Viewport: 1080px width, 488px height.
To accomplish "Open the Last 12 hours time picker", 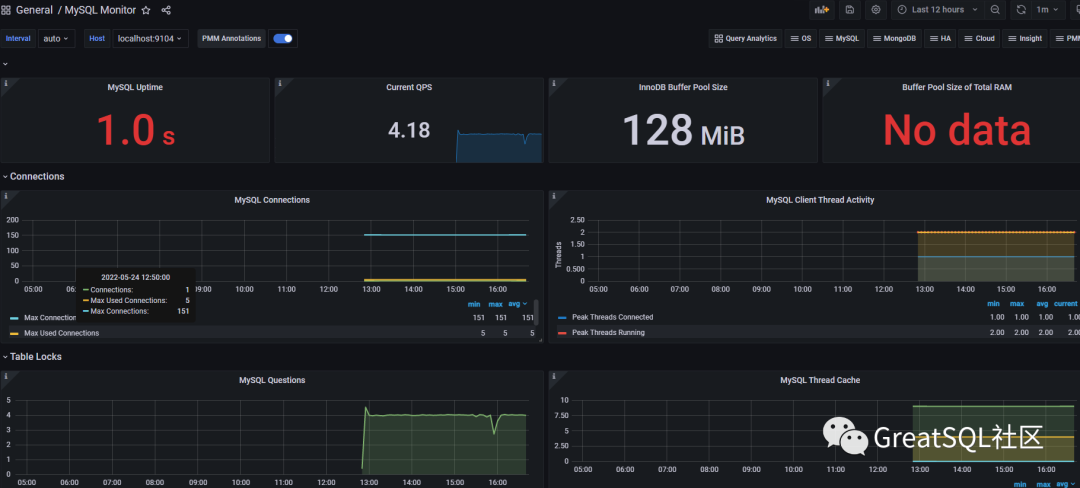I will pyautogui.click(x=937, y=10).
